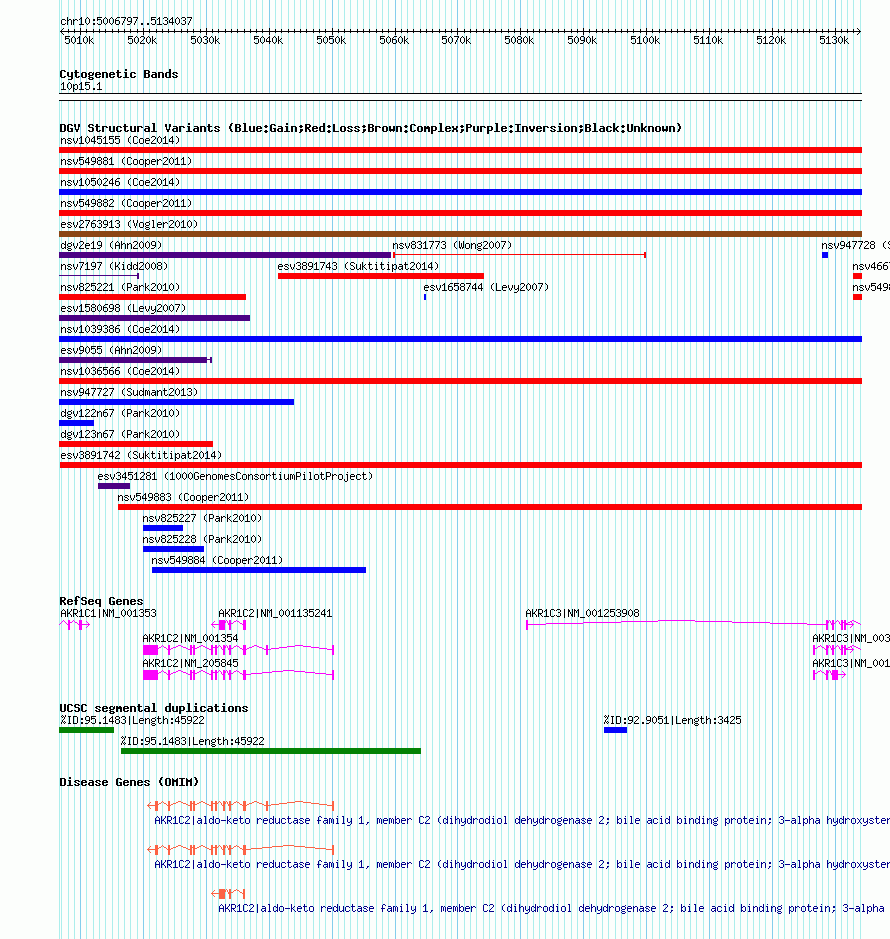Image resolution: width=890 pixels, height=939 pixels.
Task: Select the purple dgv2e19 (Ahn2009) inversion bar
Action: pos(225,255)
